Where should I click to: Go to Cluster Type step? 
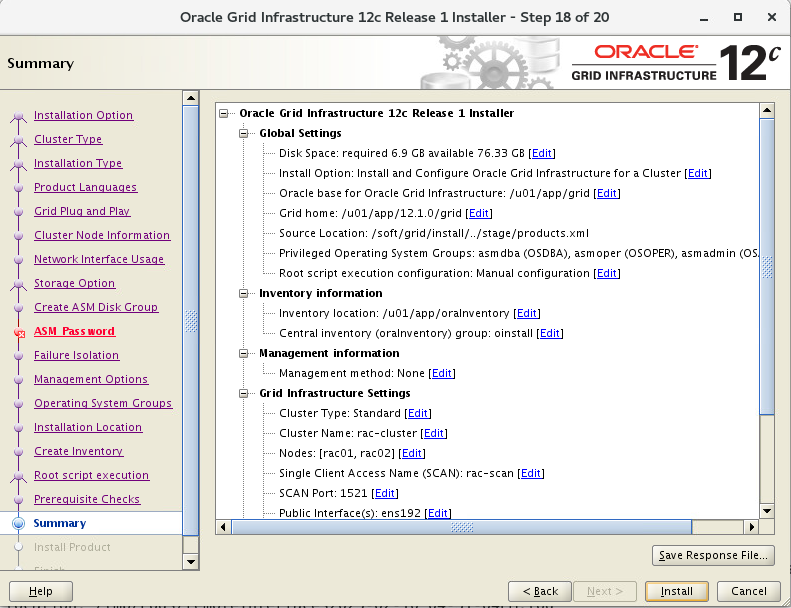click(68, 139)
